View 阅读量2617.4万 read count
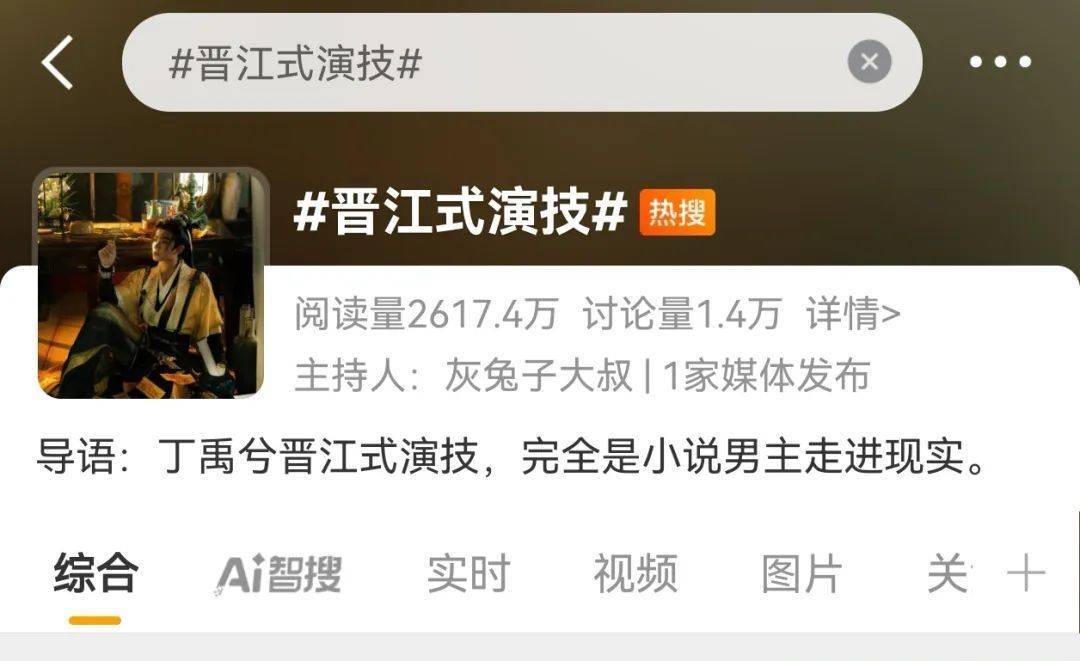Screen dimensions: 1080x661 pyautogui.click(x=426, y=314)
